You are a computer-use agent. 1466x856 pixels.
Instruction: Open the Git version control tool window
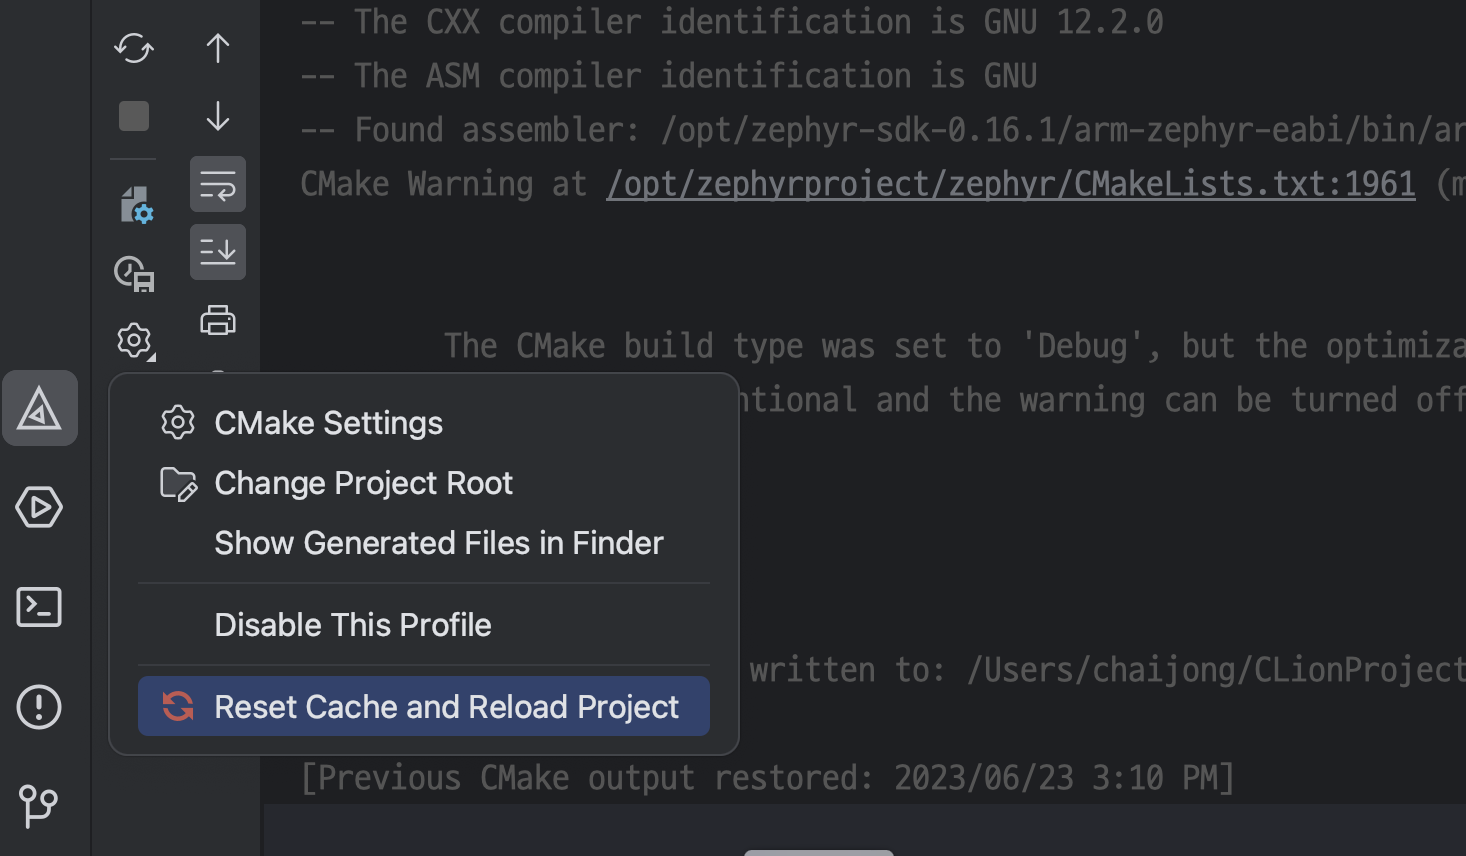click(x=39, y=806)
